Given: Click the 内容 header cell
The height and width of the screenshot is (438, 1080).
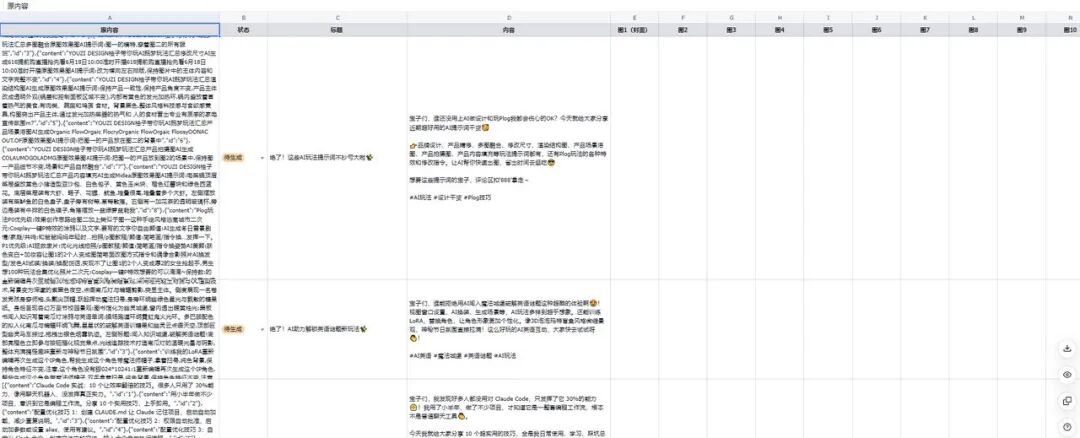Looking at the screenshot, I should pos(508,30).
